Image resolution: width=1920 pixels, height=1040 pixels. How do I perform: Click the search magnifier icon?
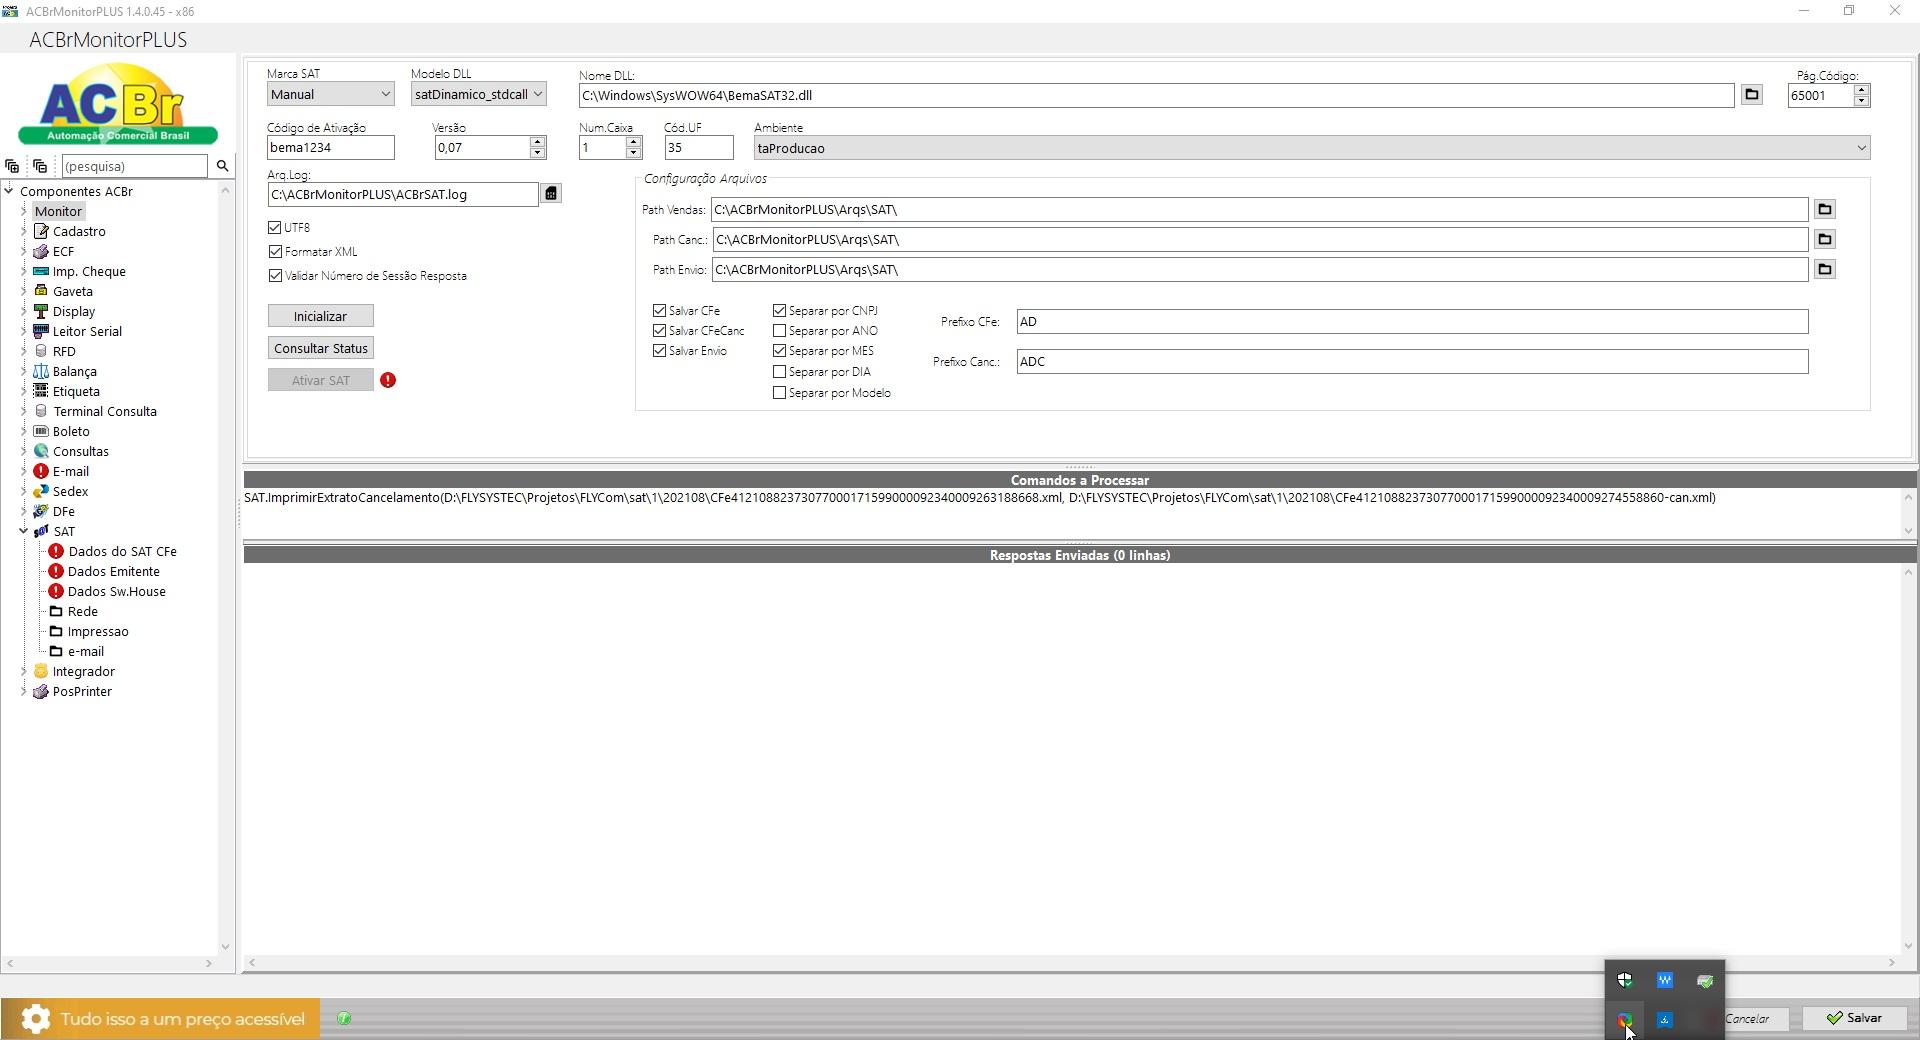point(222,166)
